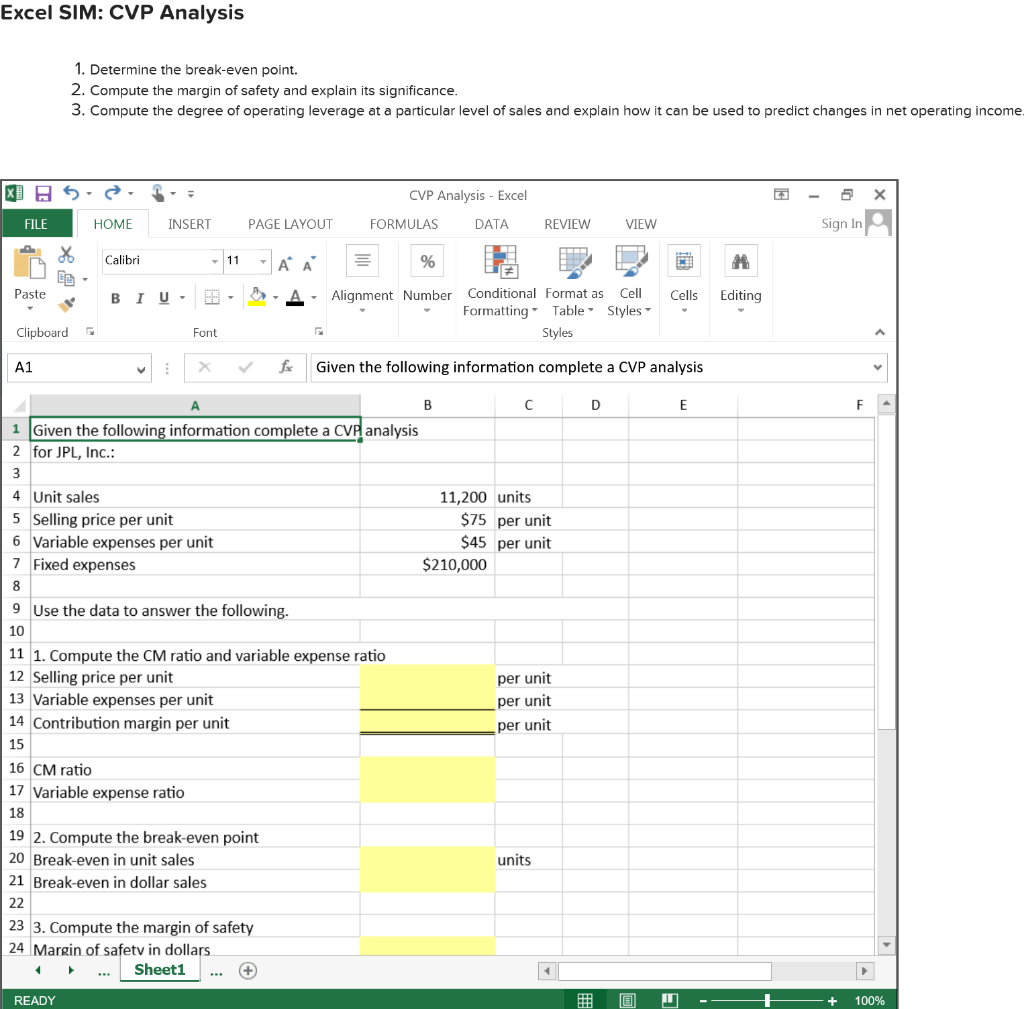Increase font size with large A icon

pos(285,264)
